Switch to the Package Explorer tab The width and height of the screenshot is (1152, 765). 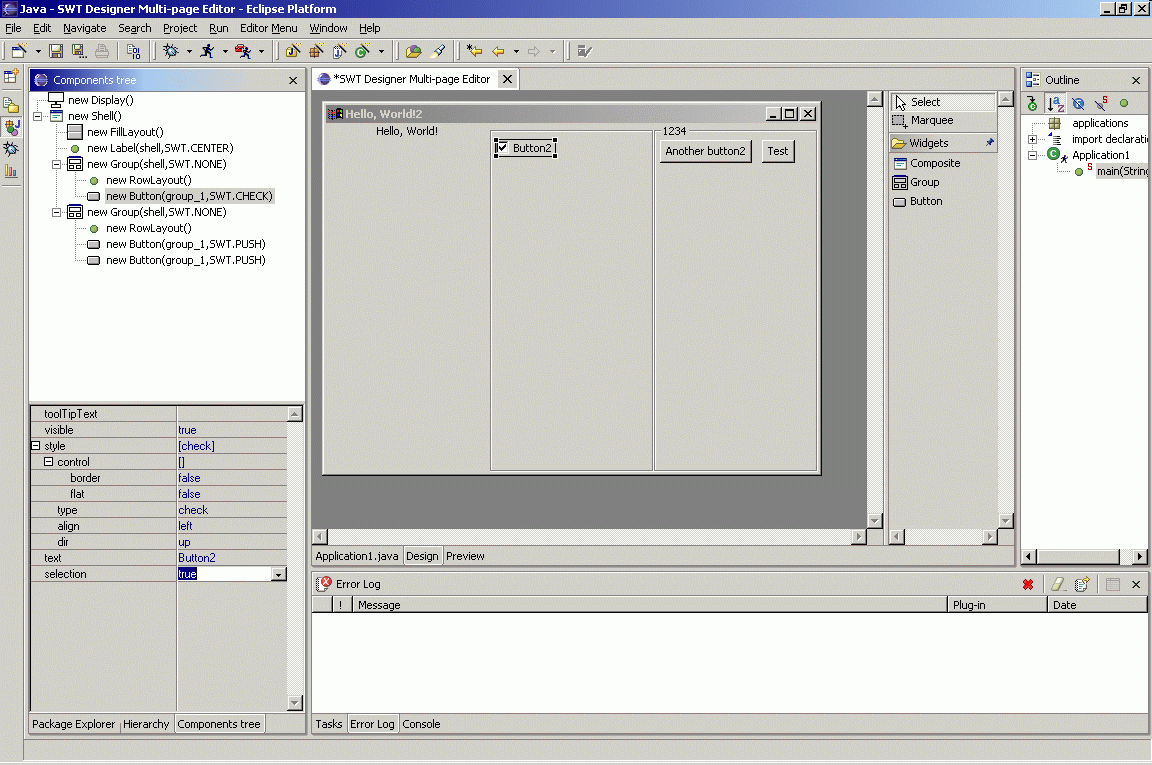click(x=73, y=724)
